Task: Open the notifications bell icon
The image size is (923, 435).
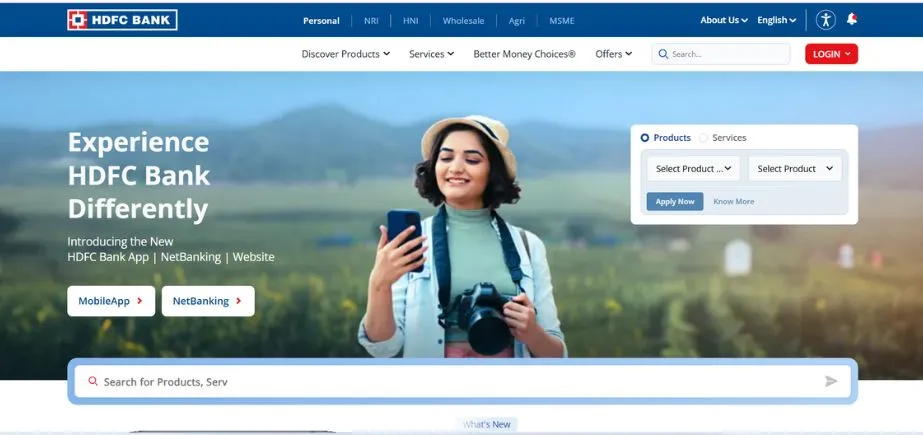Action: (852, 19)
